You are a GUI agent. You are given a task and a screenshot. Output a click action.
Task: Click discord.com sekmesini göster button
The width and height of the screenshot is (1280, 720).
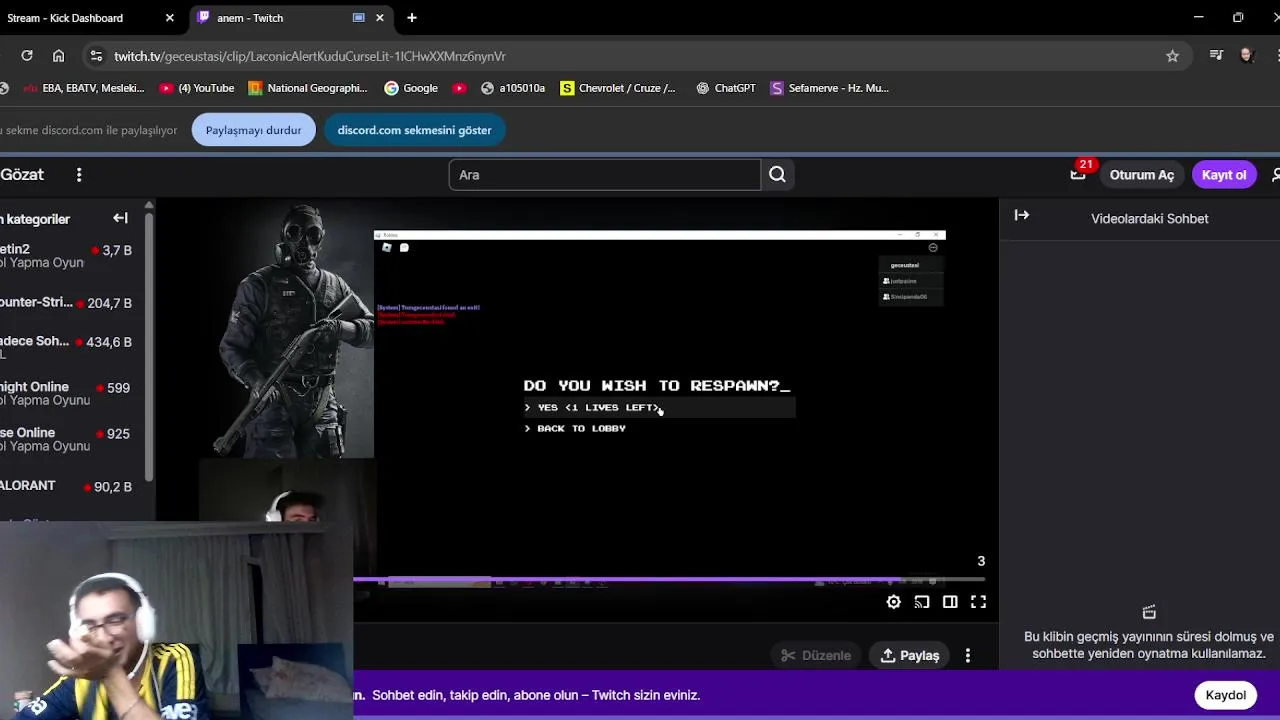(414, 130)
